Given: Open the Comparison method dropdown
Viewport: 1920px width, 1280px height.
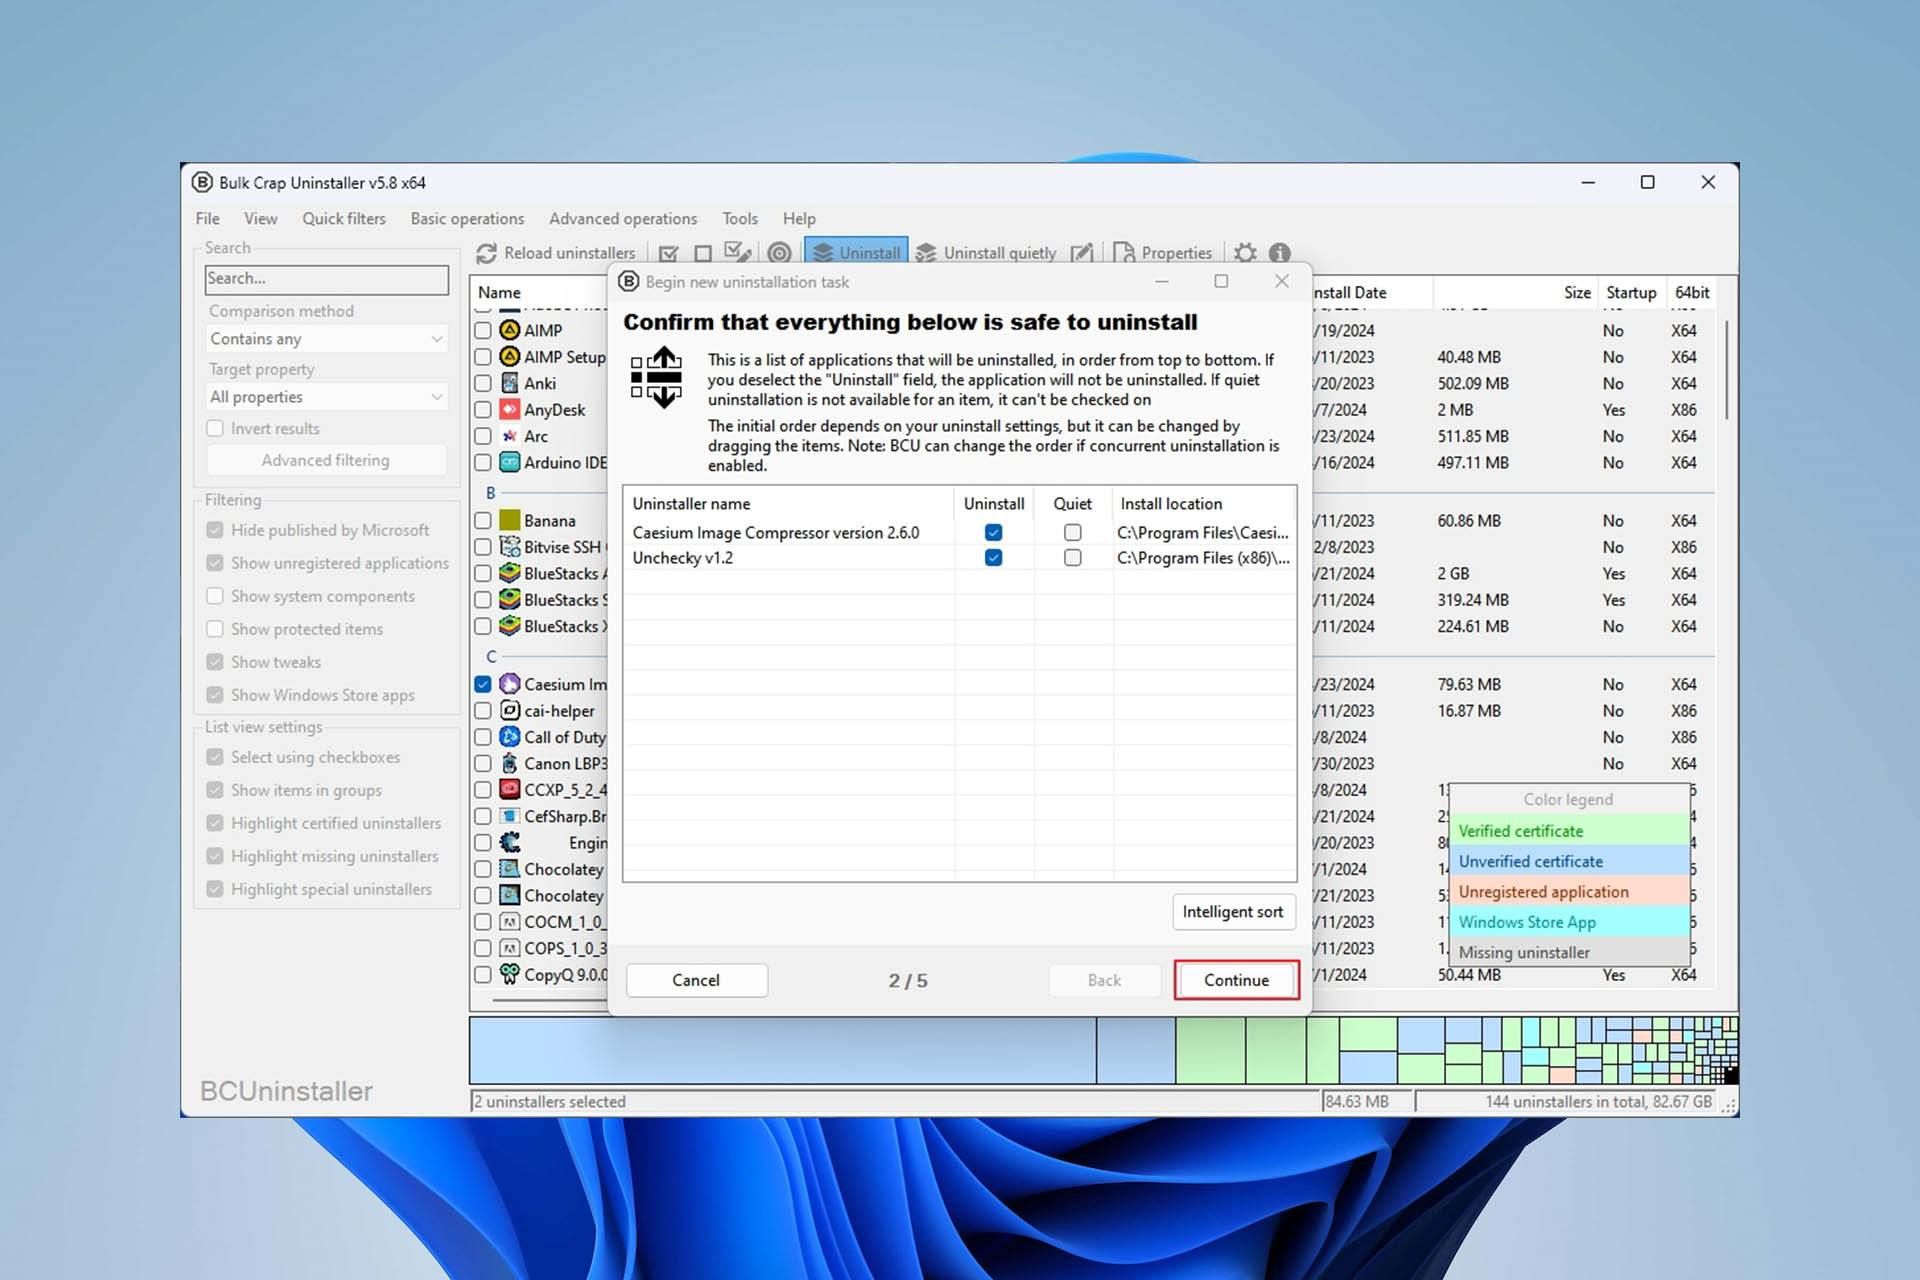Looking at the screenshot, I should (x=326, y=339).
